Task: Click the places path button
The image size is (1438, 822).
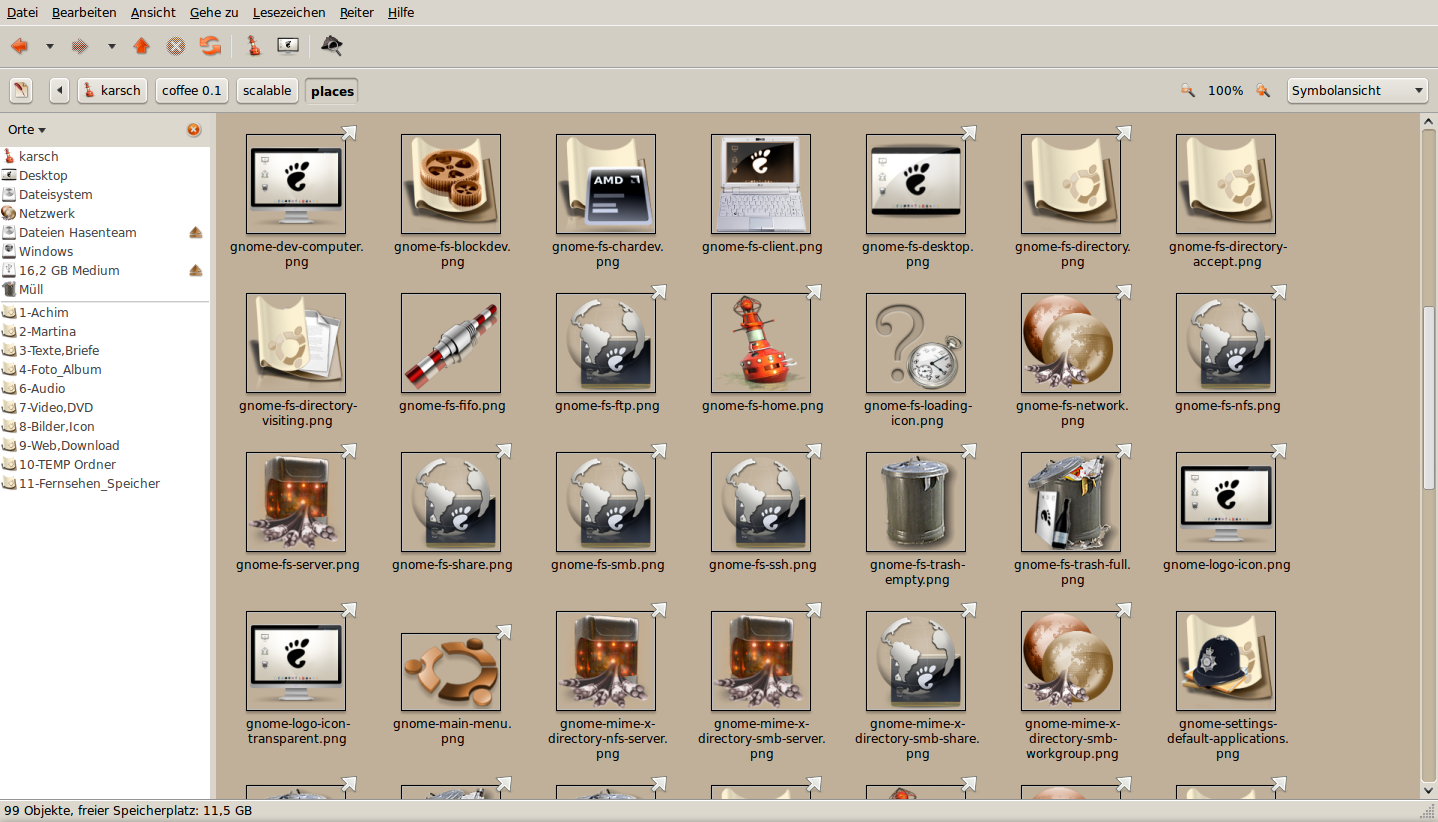Action: 332,90
